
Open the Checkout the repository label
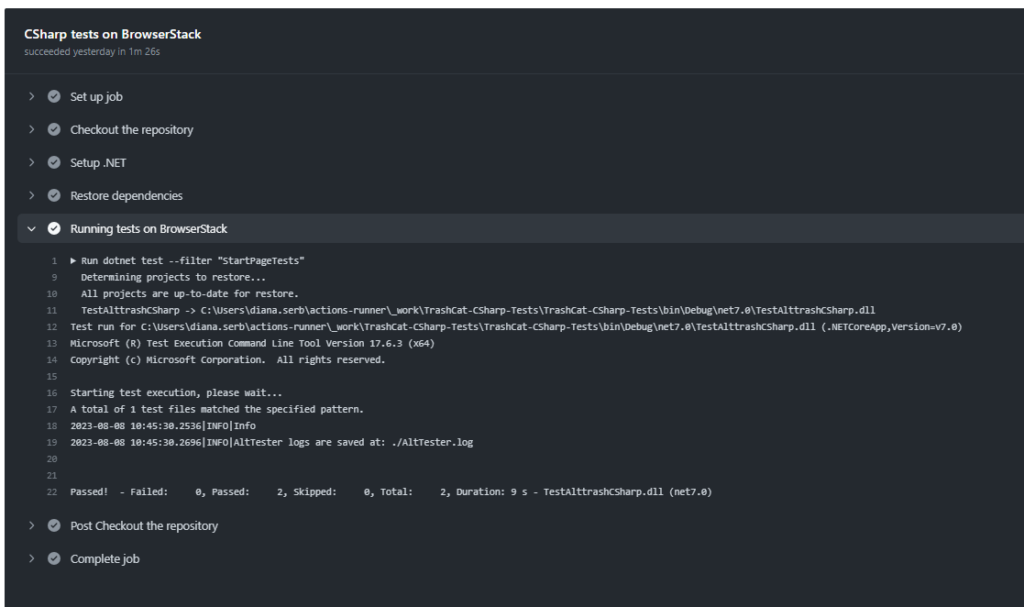pyautogui.click(x=132, y=129)
